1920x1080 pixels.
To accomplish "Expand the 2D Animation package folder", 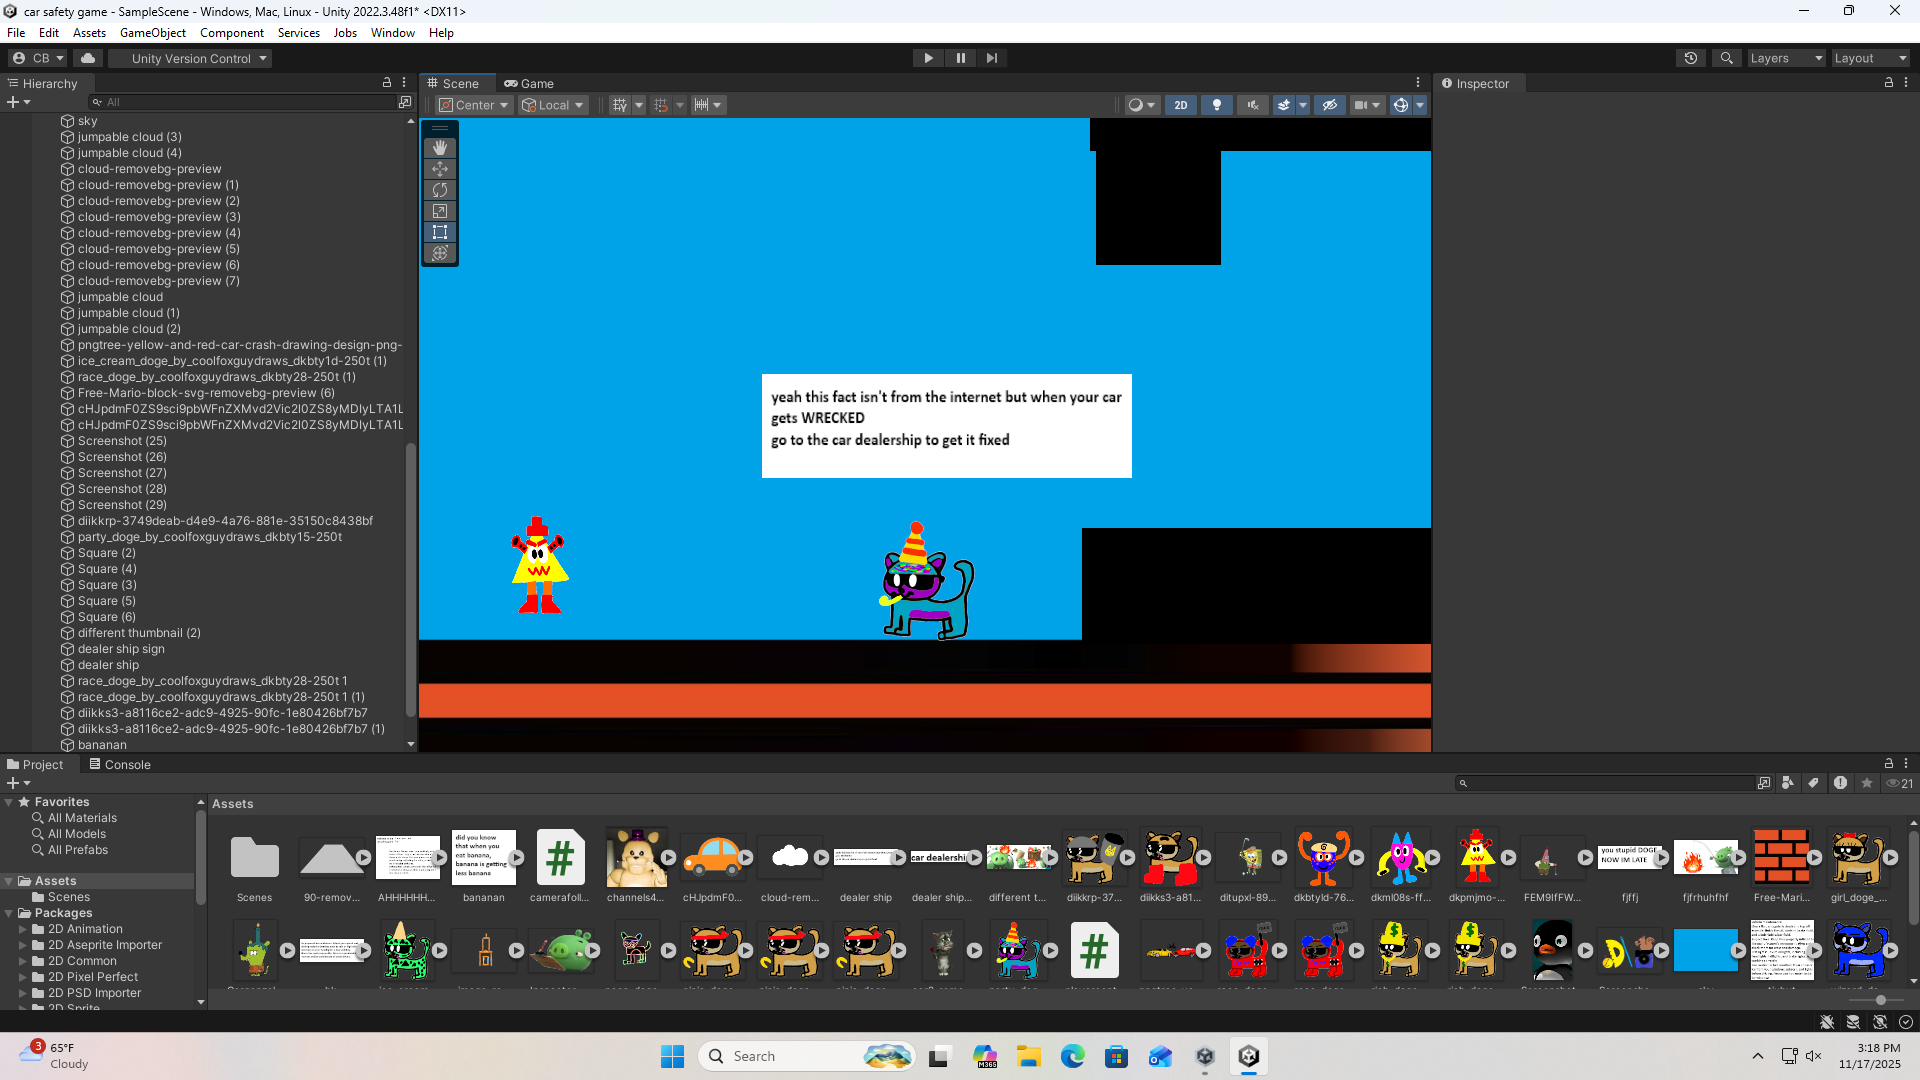I will click(22, 929).
